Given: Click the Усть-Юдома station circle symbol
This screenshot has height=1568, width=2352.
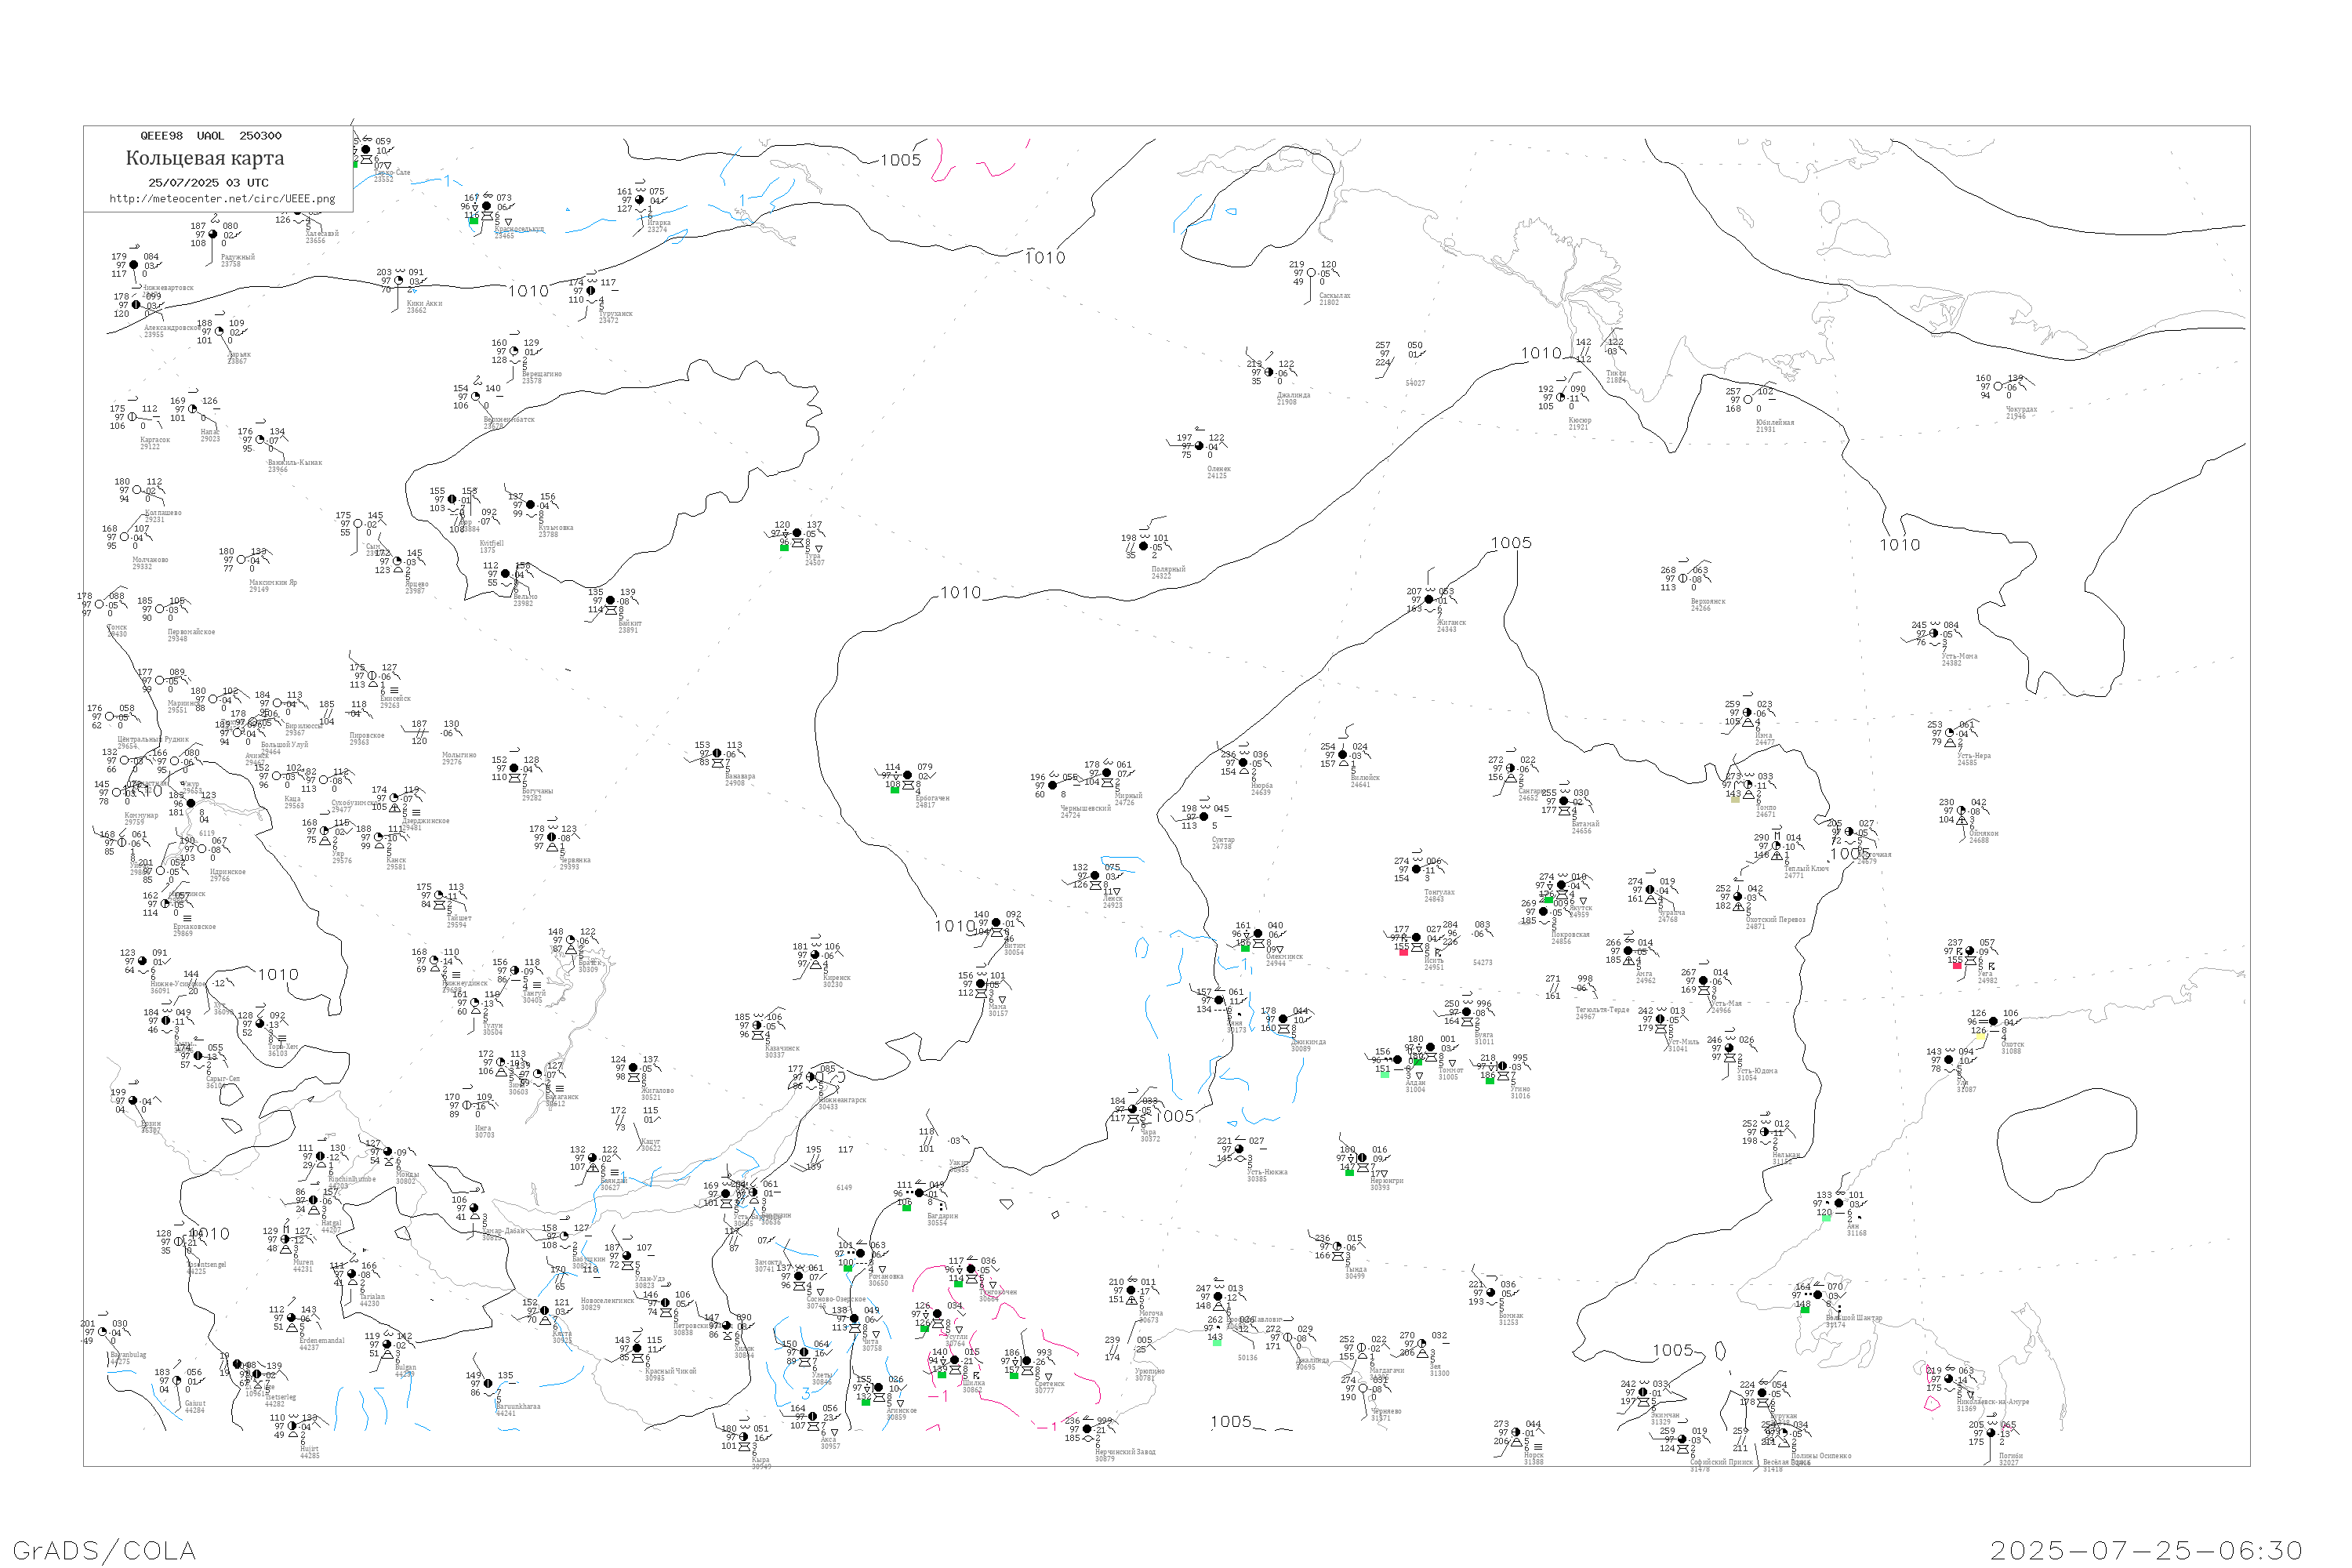Looking at the screenshot, I should (1729, 1048).
